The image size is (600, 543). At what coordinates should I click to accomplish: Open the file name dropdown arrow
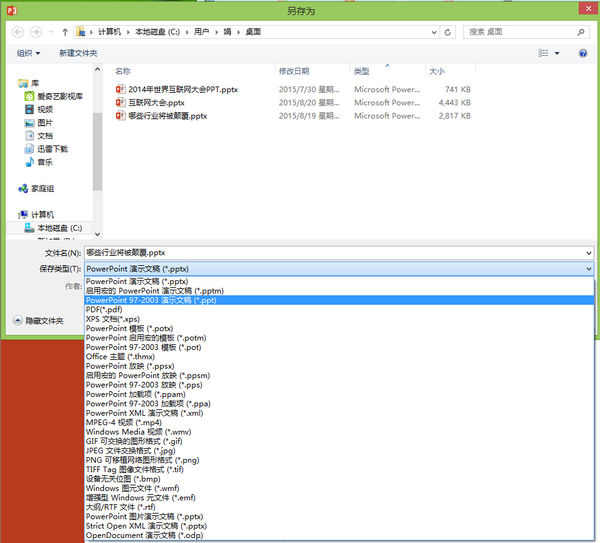589,253
